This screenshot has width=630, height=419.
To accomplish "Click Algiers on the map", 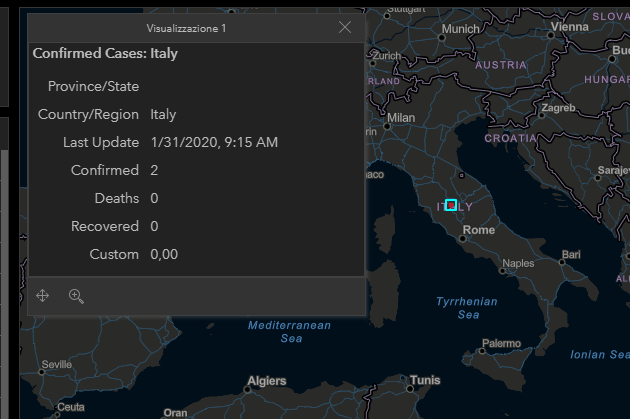I will (x=267, y=381).
